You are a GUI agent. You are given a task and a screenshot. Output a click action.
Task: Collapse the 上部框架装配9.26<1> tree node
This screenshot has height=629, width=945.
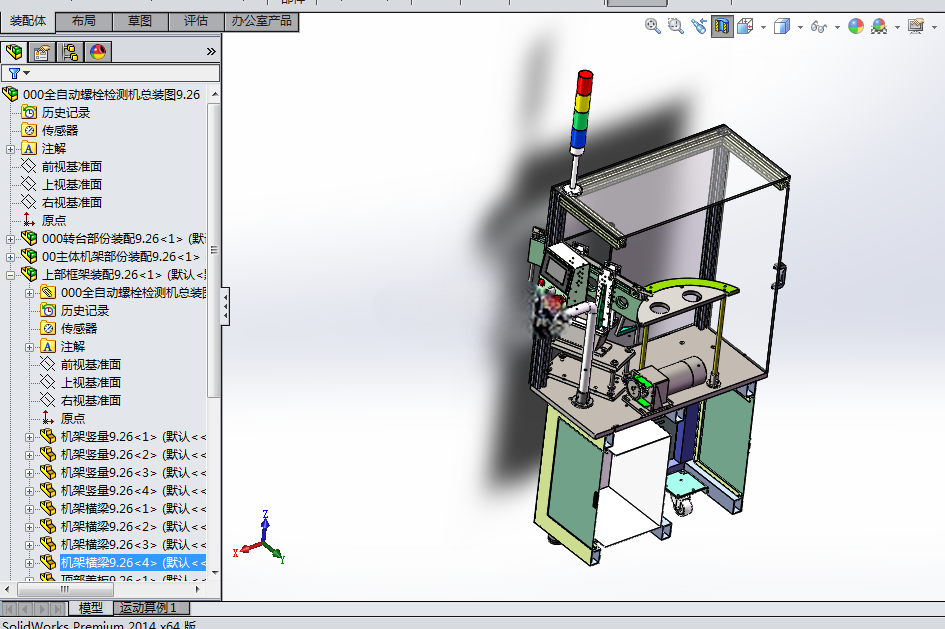point(10,275)
